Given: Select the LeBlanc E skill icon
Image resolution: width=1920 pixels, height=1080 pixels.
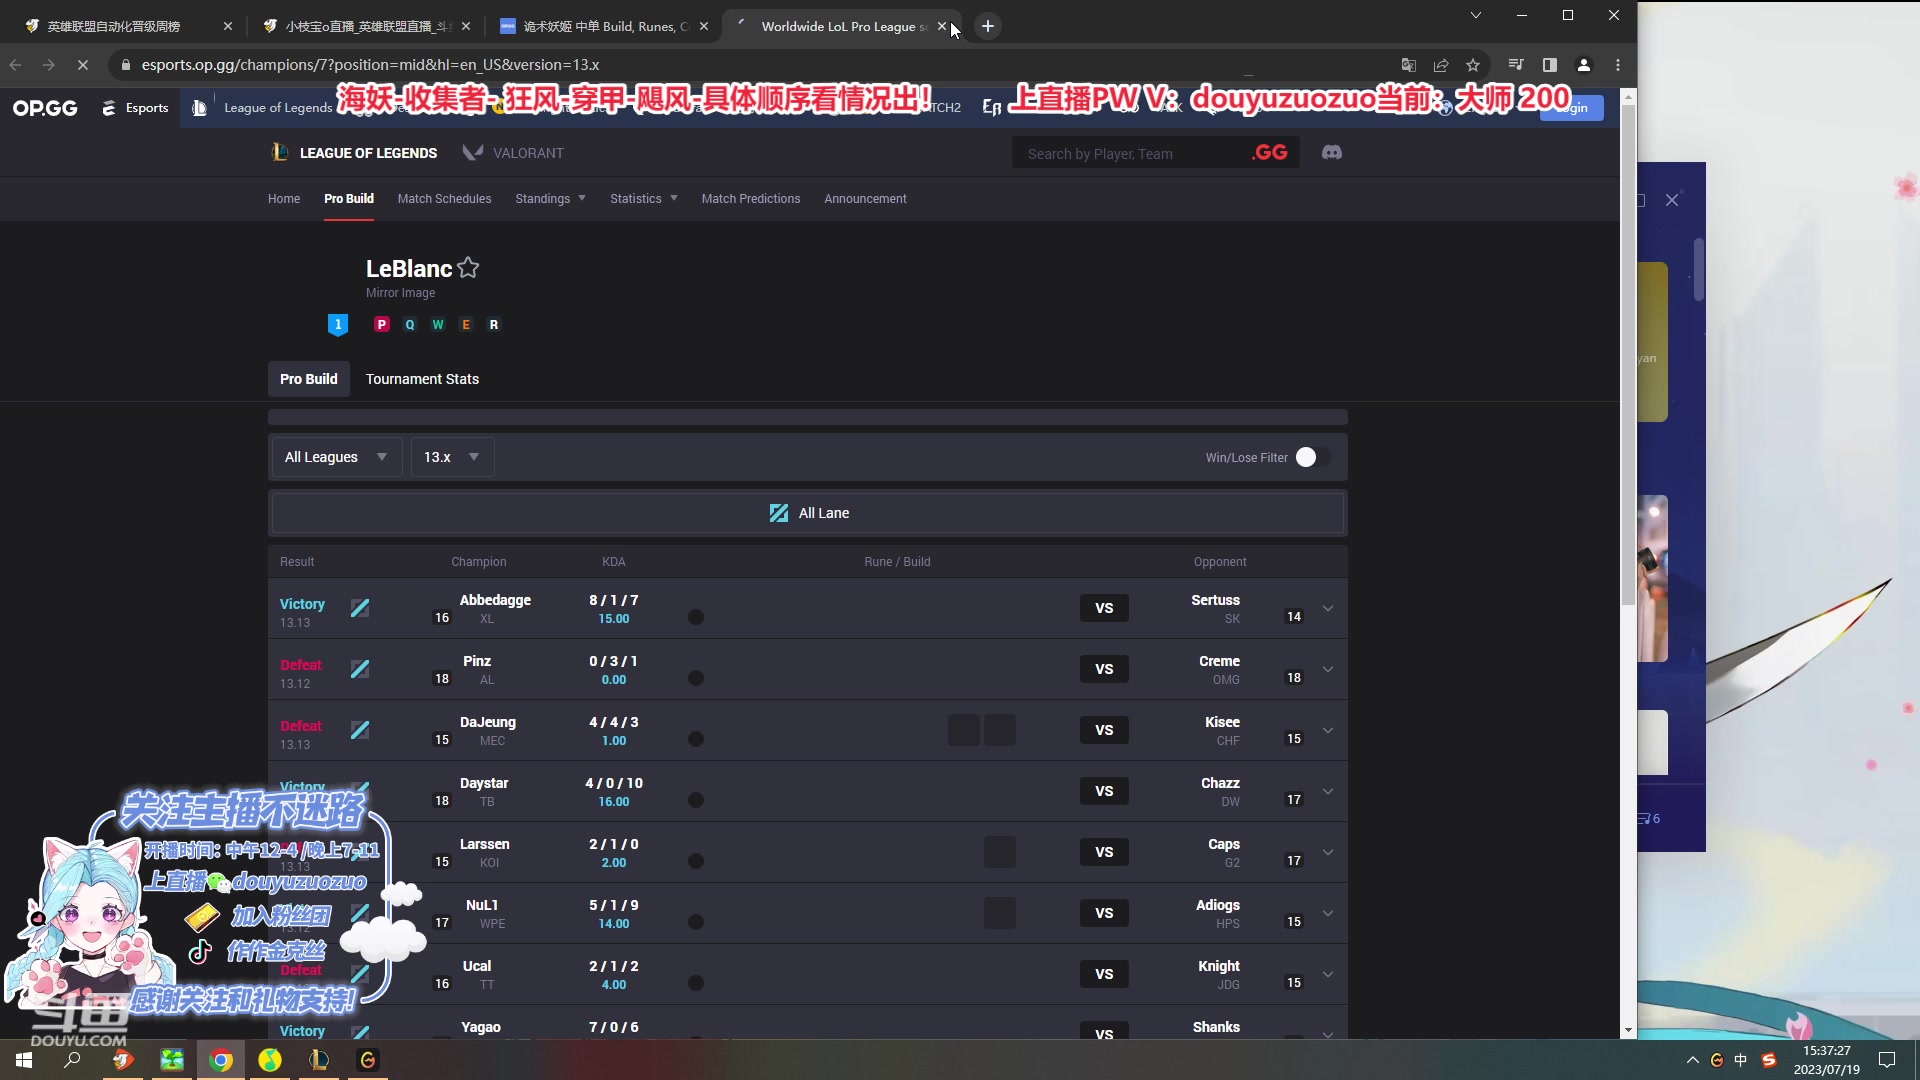Looking at the screenshot, I should (465, 324).
